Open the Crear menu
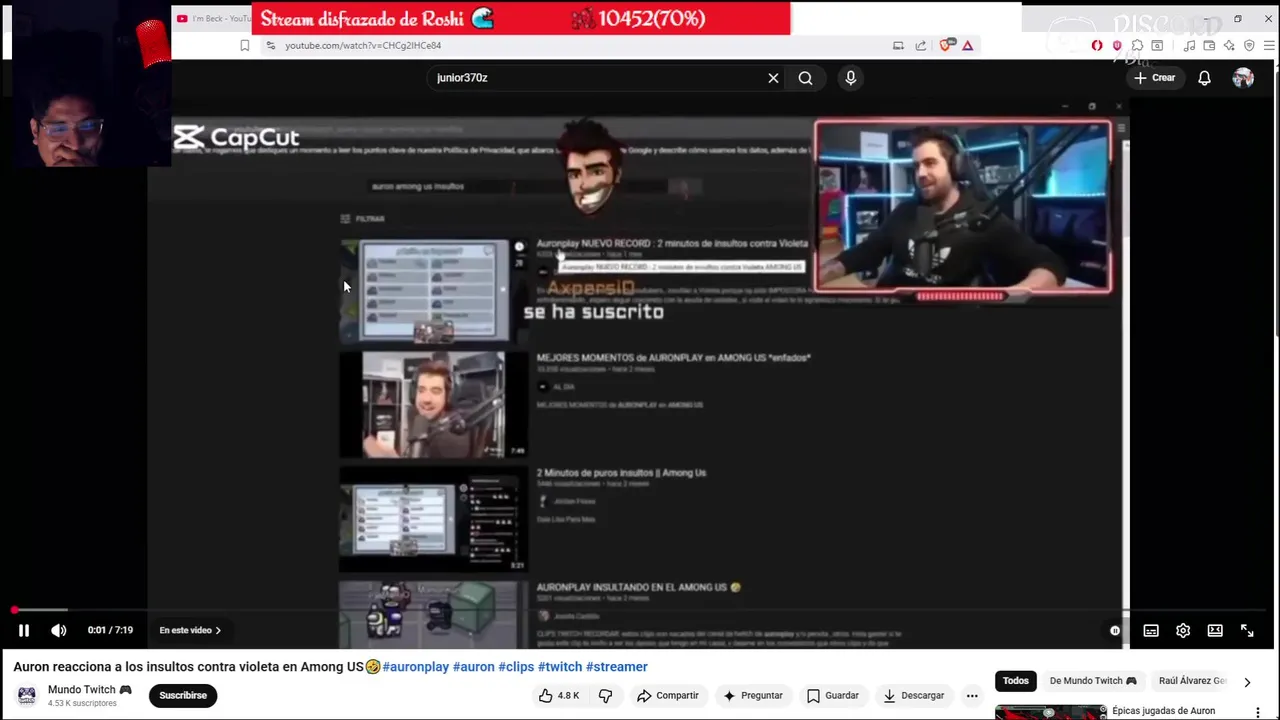 point(1155,78)
